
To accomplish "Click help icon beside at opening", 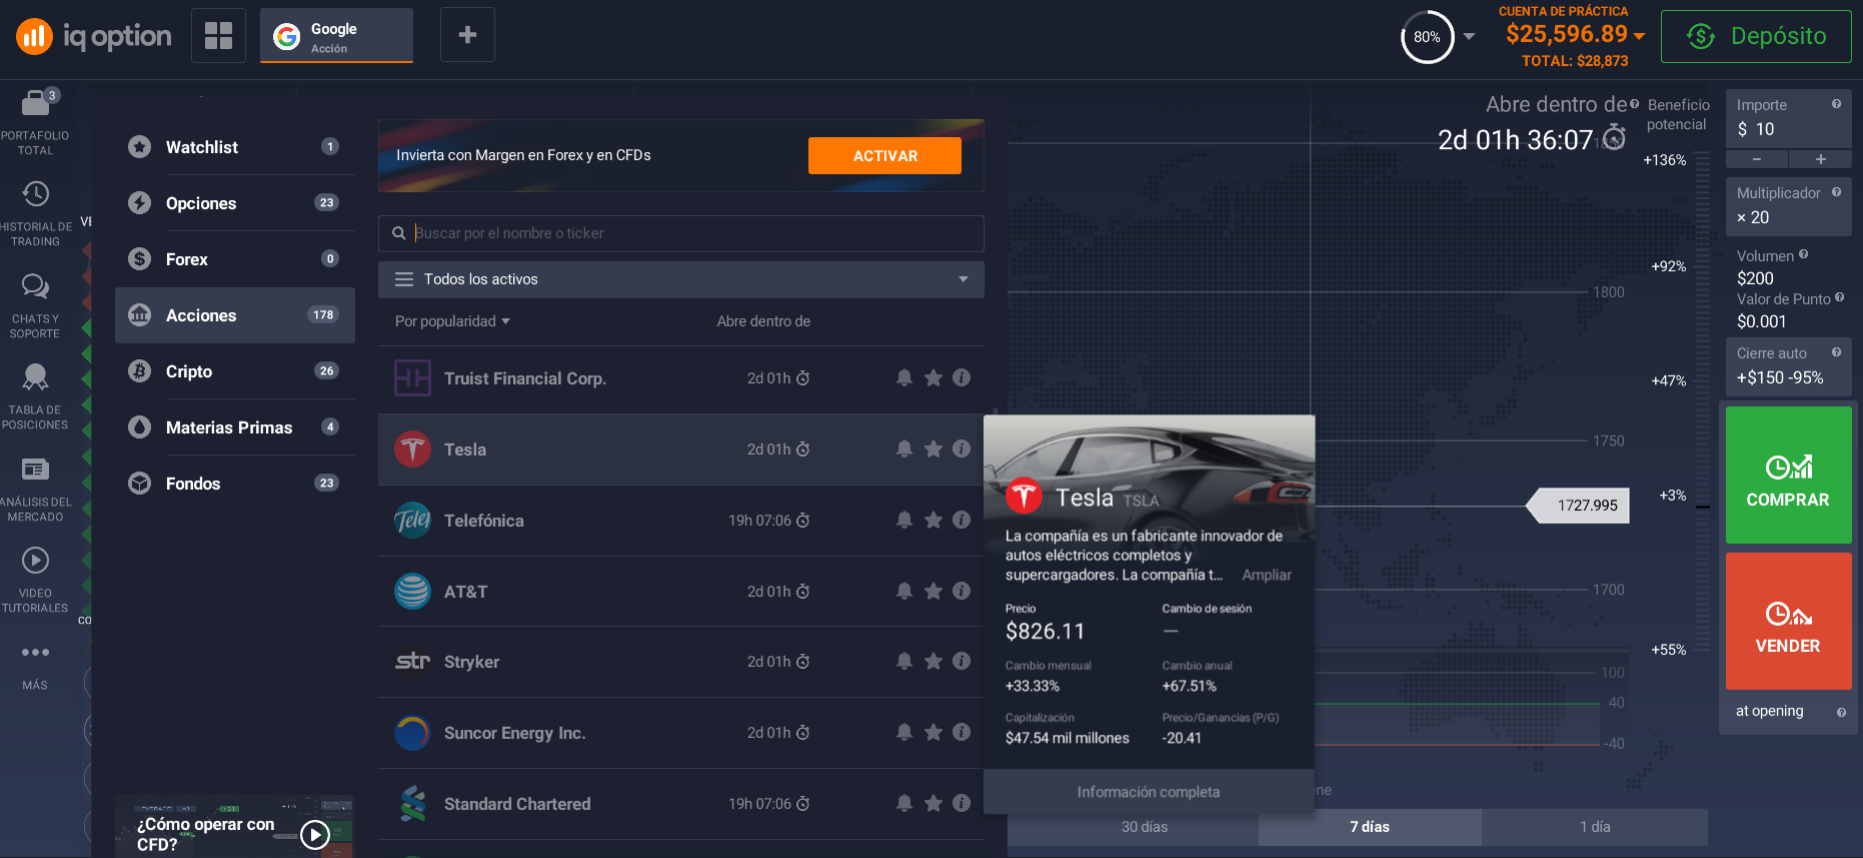I will click(1841, 712).
